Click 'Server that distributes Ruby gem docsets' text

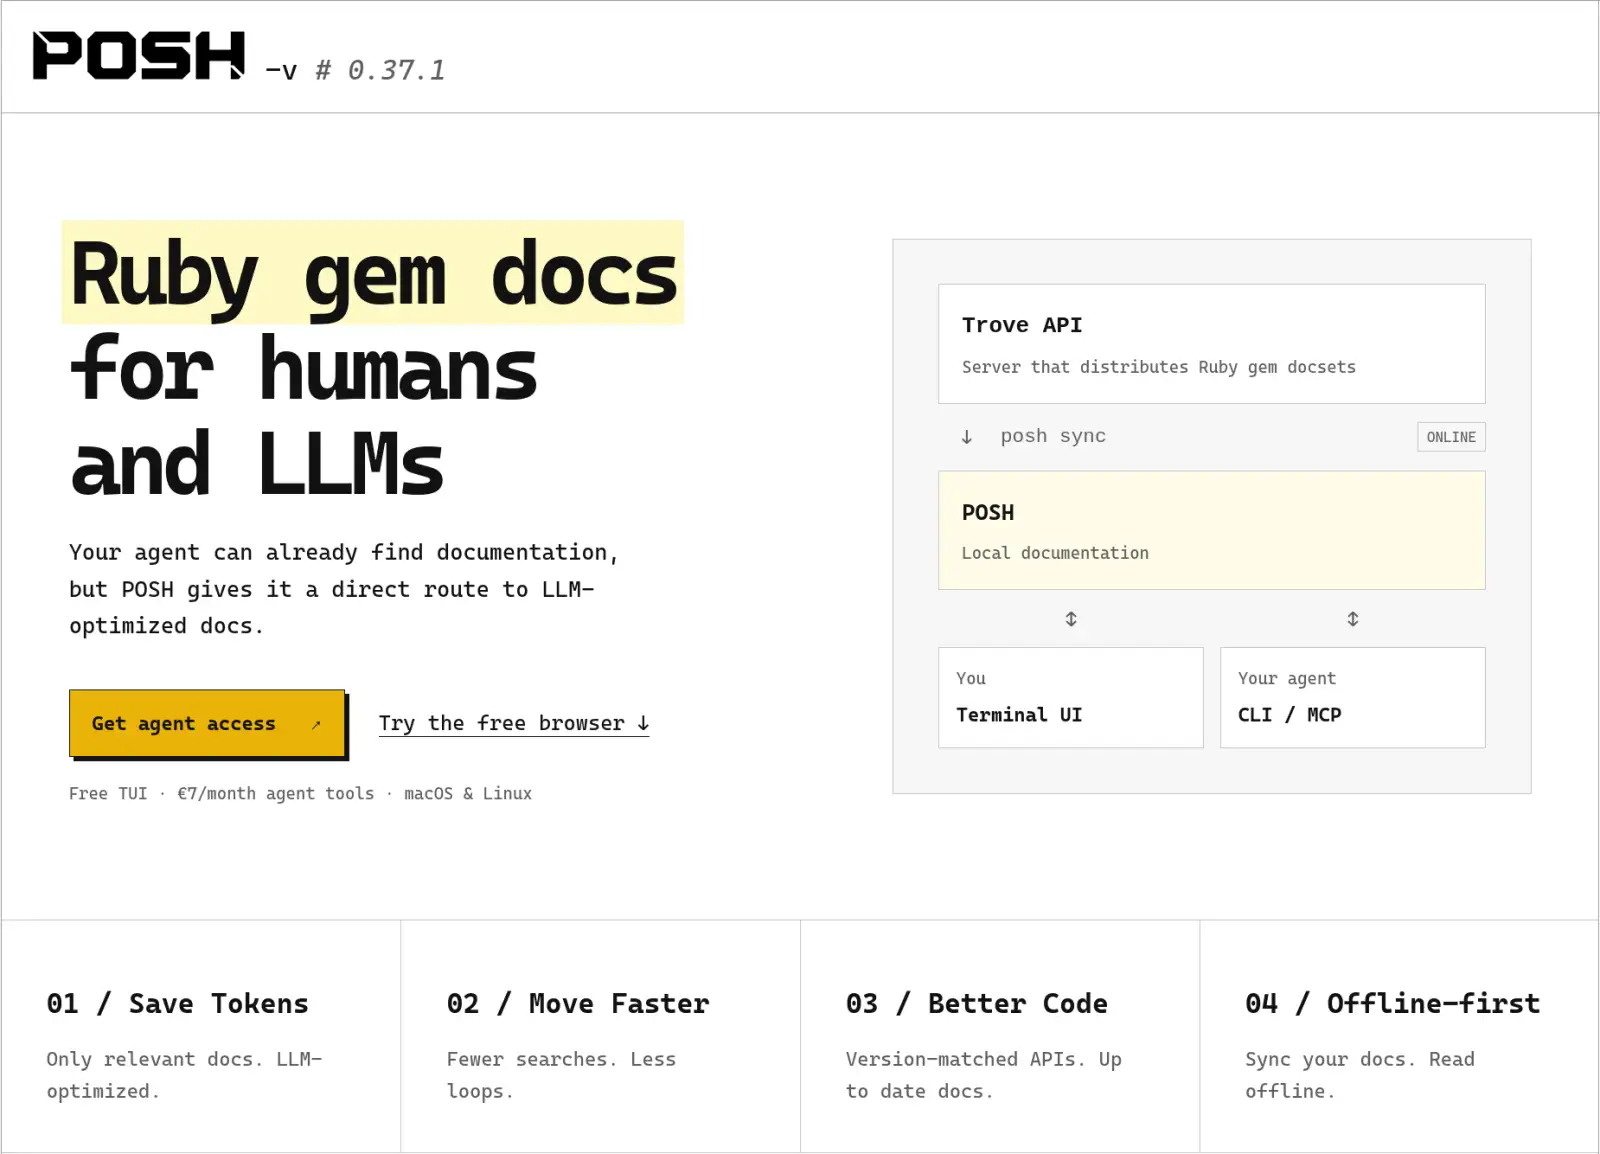point(1159,367)
